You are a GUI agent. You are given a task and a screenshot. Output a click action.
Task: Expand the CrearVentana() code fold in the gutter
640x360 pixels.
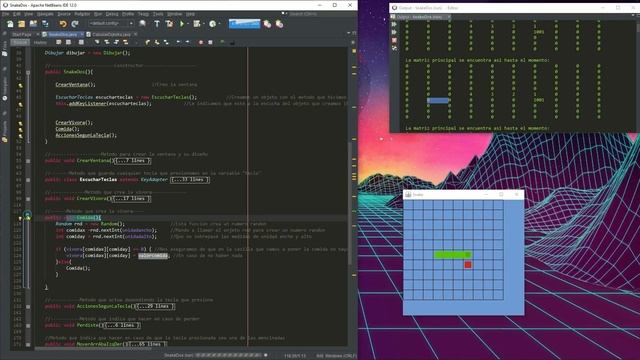click(28, 161)
